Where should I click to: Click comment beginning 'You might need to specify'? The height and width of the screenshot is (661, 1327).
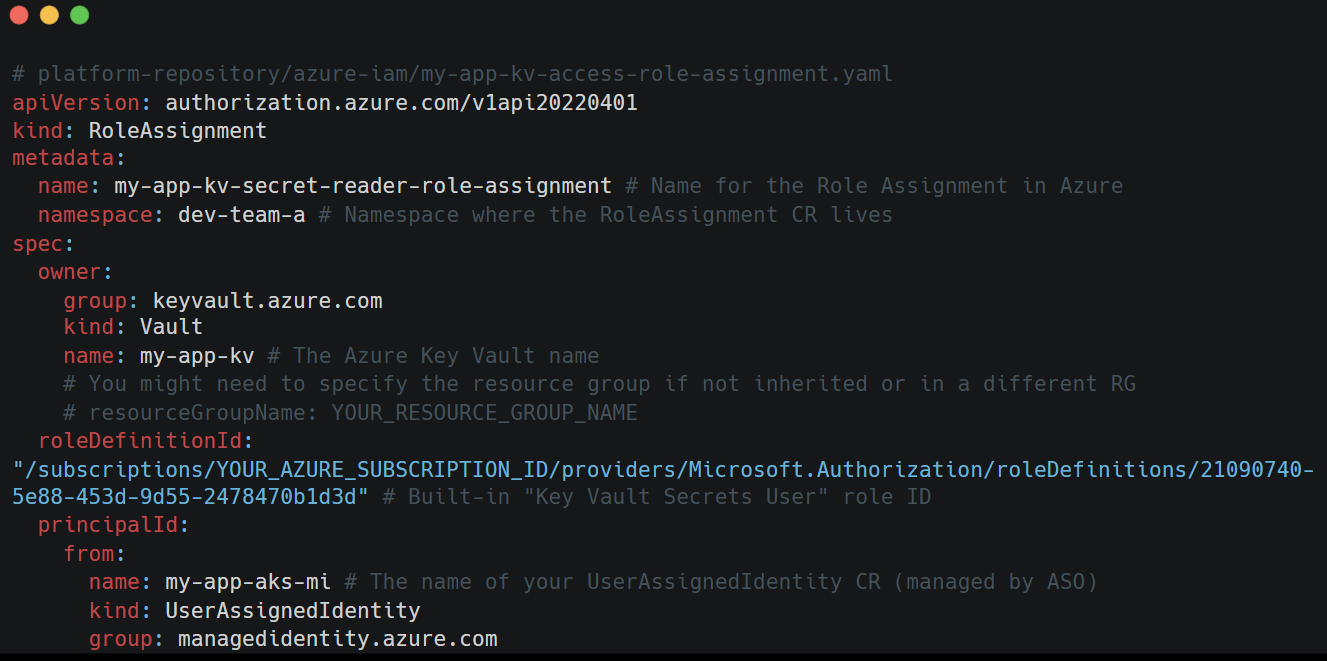pos(600,384)
